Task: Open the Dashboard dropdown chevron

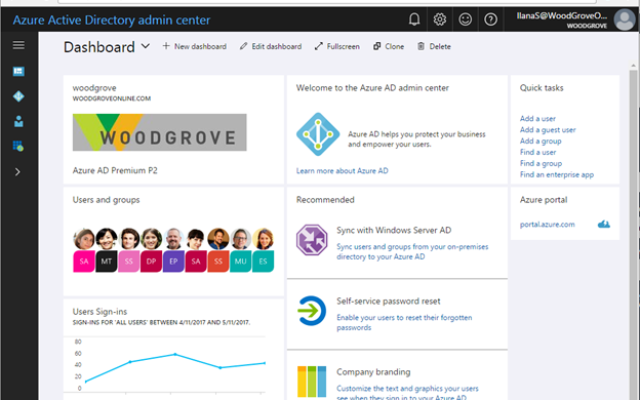Action: pos(145,46)
